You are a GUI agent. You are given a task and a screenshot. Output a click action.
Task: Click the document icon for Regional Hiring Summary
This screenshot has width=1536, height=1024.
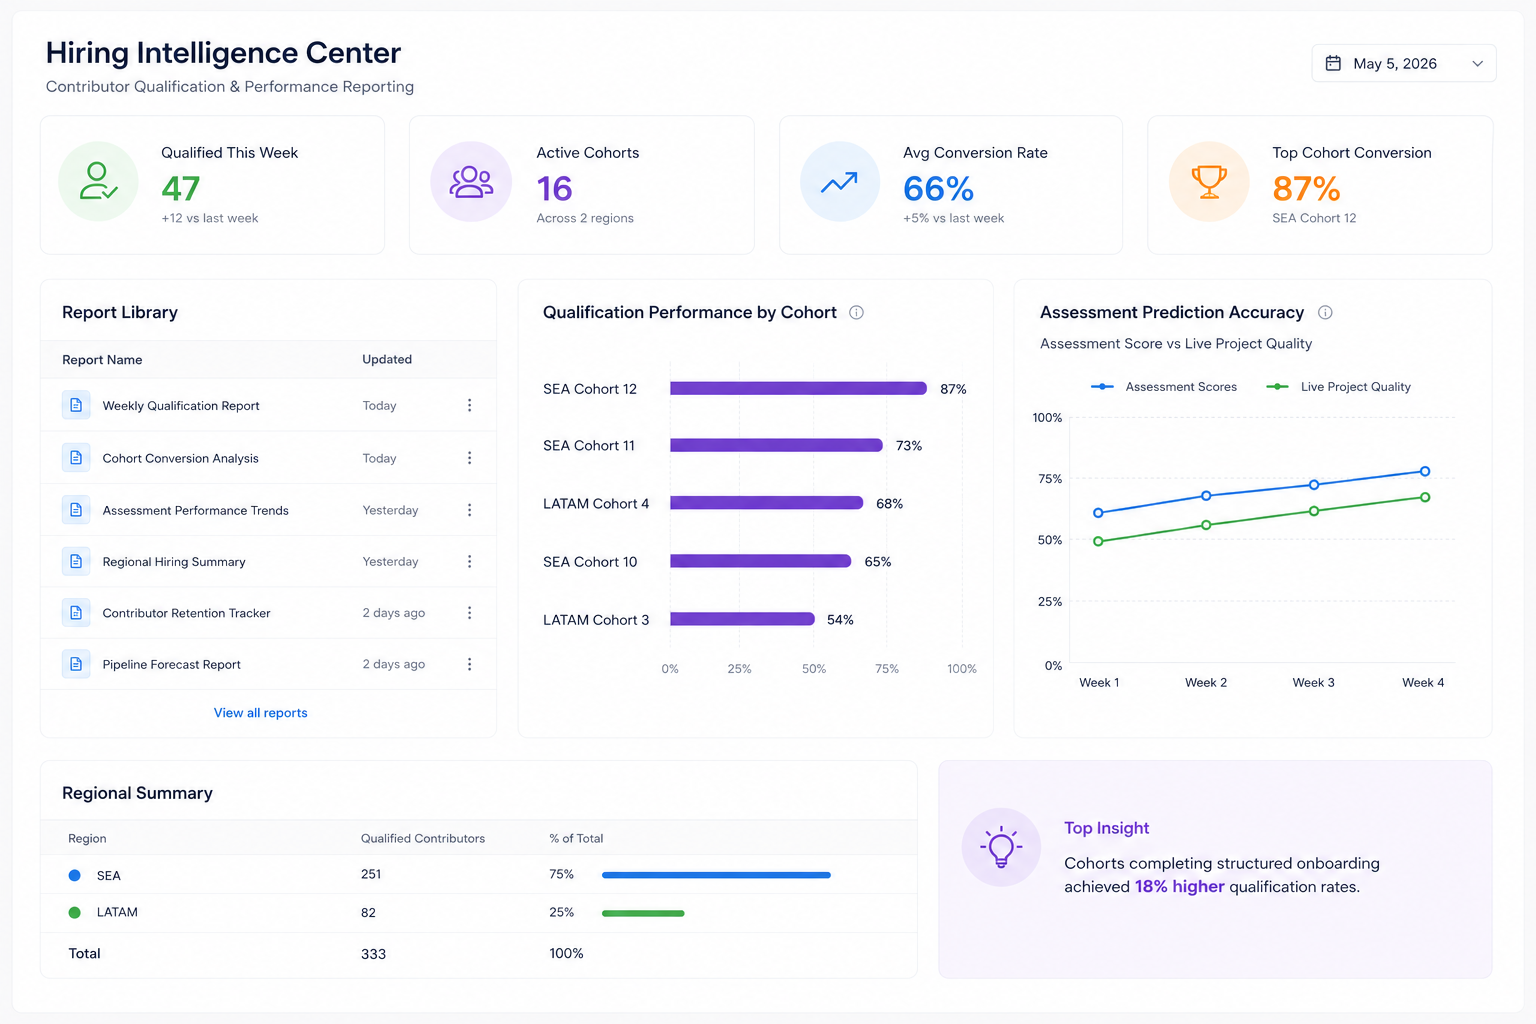coord(76,562)
